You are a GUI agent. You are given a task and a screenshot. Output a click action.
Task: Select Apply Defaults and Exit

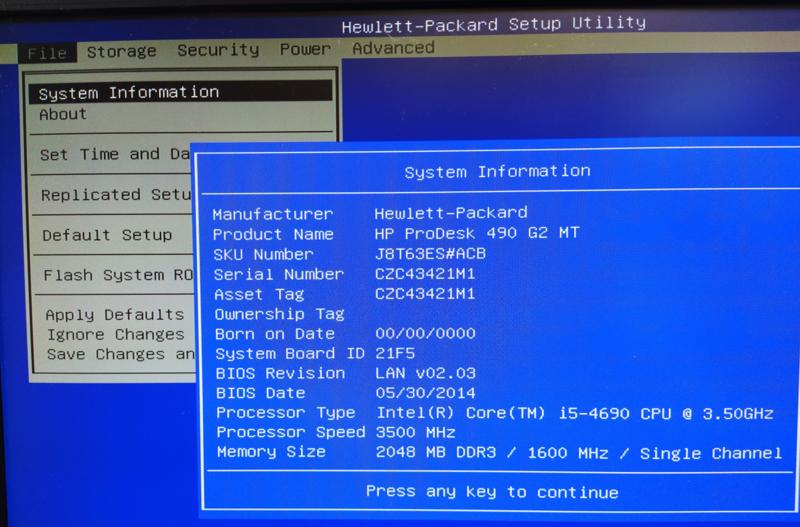point(115,315)
